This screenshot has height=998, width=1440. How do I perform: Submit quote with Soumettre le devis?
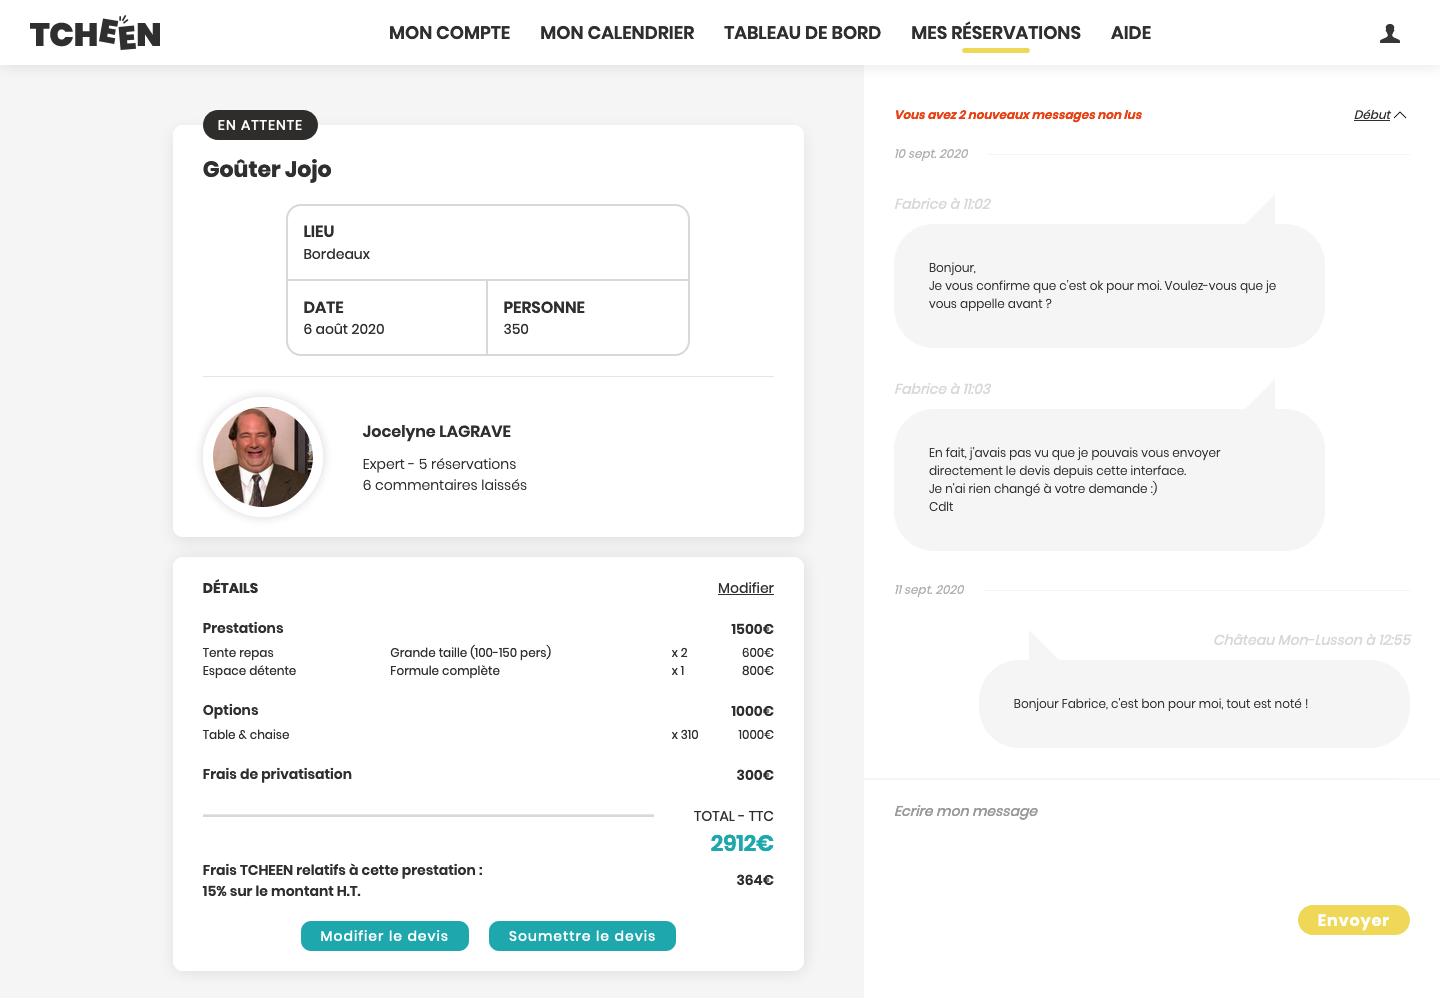(582, 936)
